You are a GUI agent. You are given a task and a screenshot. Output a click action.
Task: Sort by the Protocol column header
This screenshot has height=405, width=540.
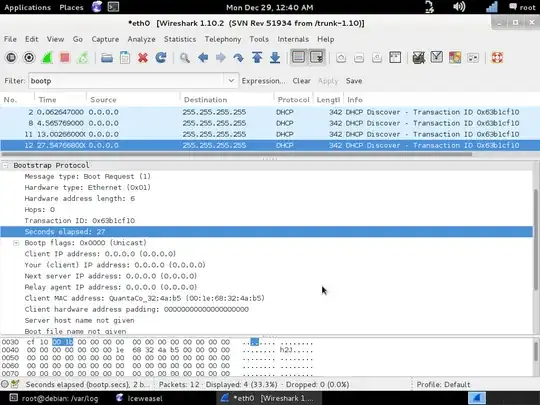coord(293,100)
